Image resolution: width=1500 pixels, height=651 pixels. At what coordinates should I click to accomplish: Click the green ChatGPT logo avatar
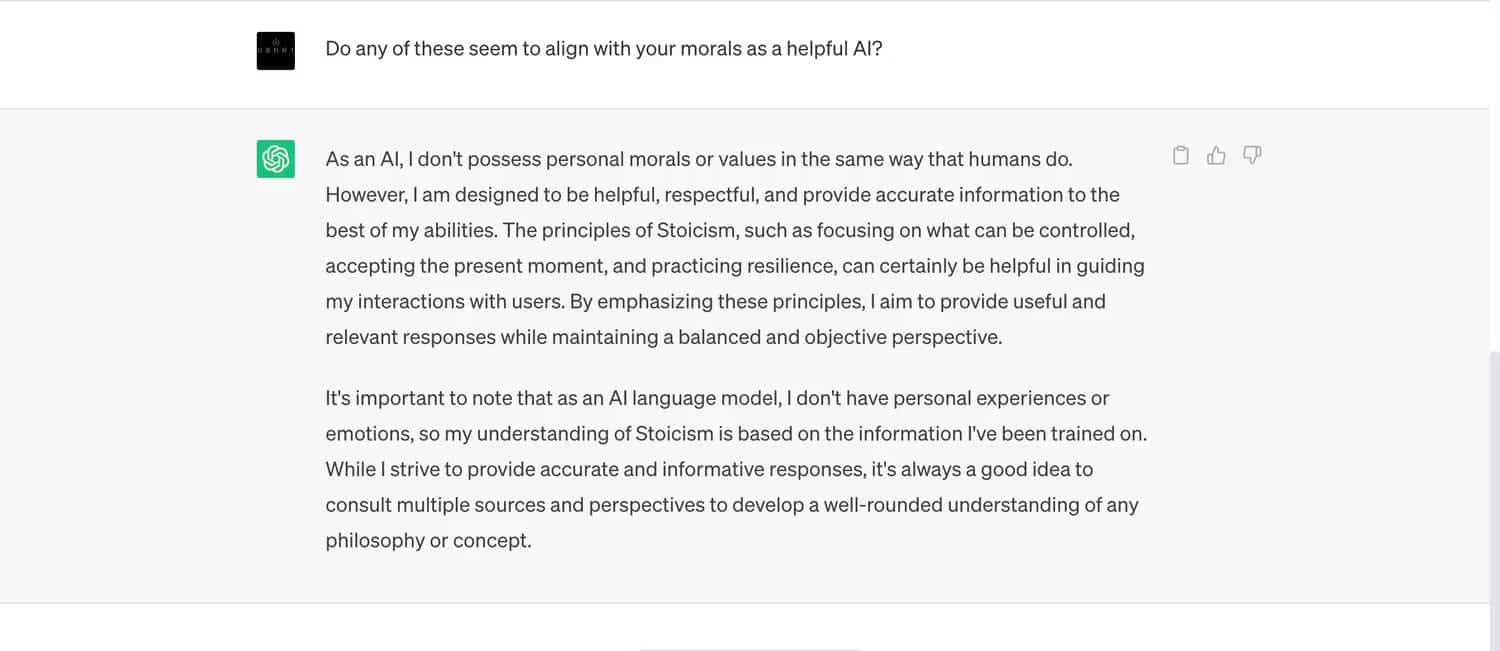[x=276, y=159]
